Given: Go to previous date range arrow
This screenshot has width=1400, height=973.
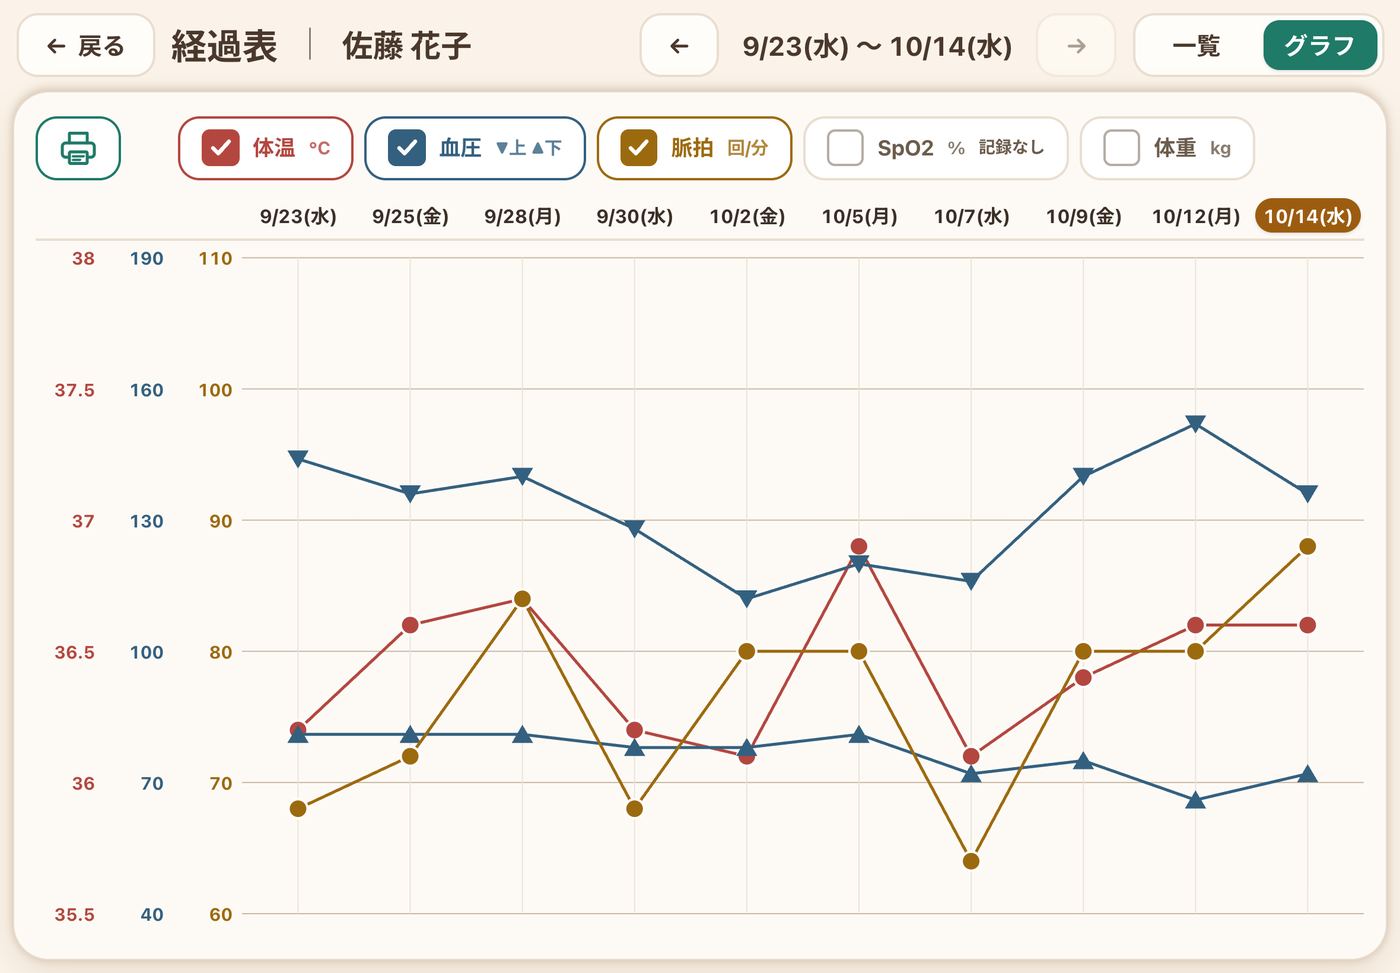Looking at the screenshot, I should 679,45.
